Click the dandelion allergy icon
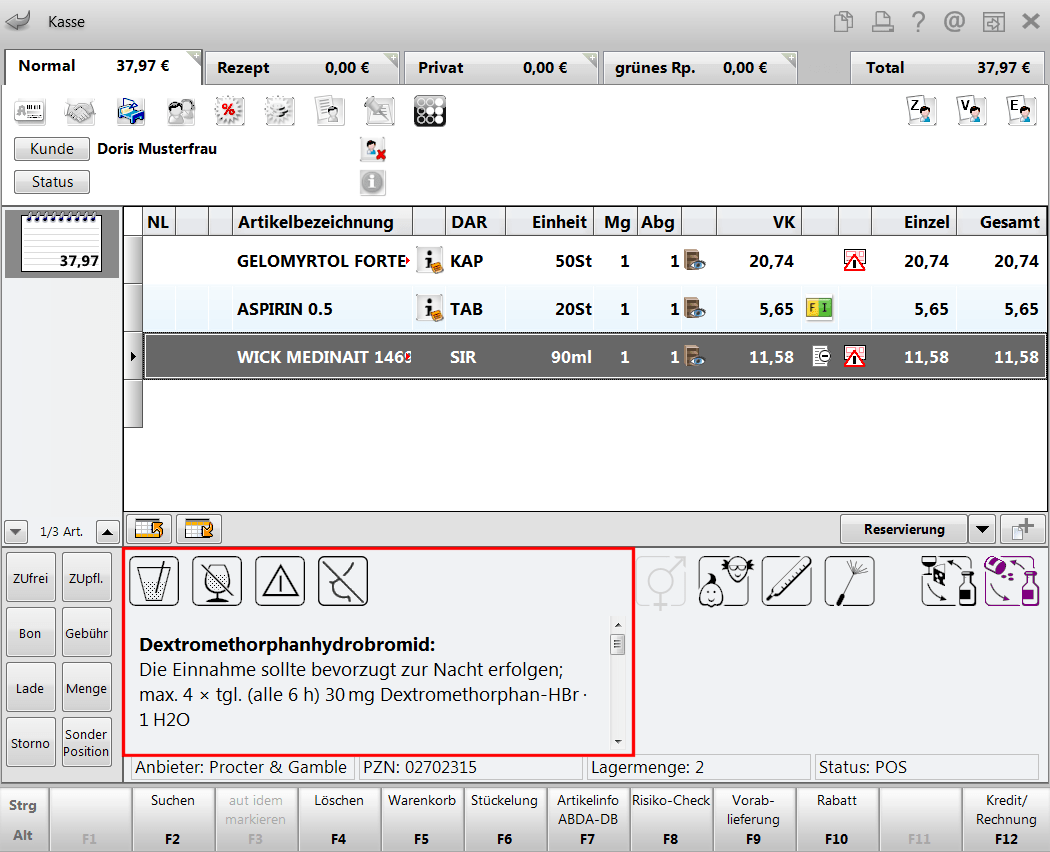Viewport: 1050px width, 852px height. 850,581
